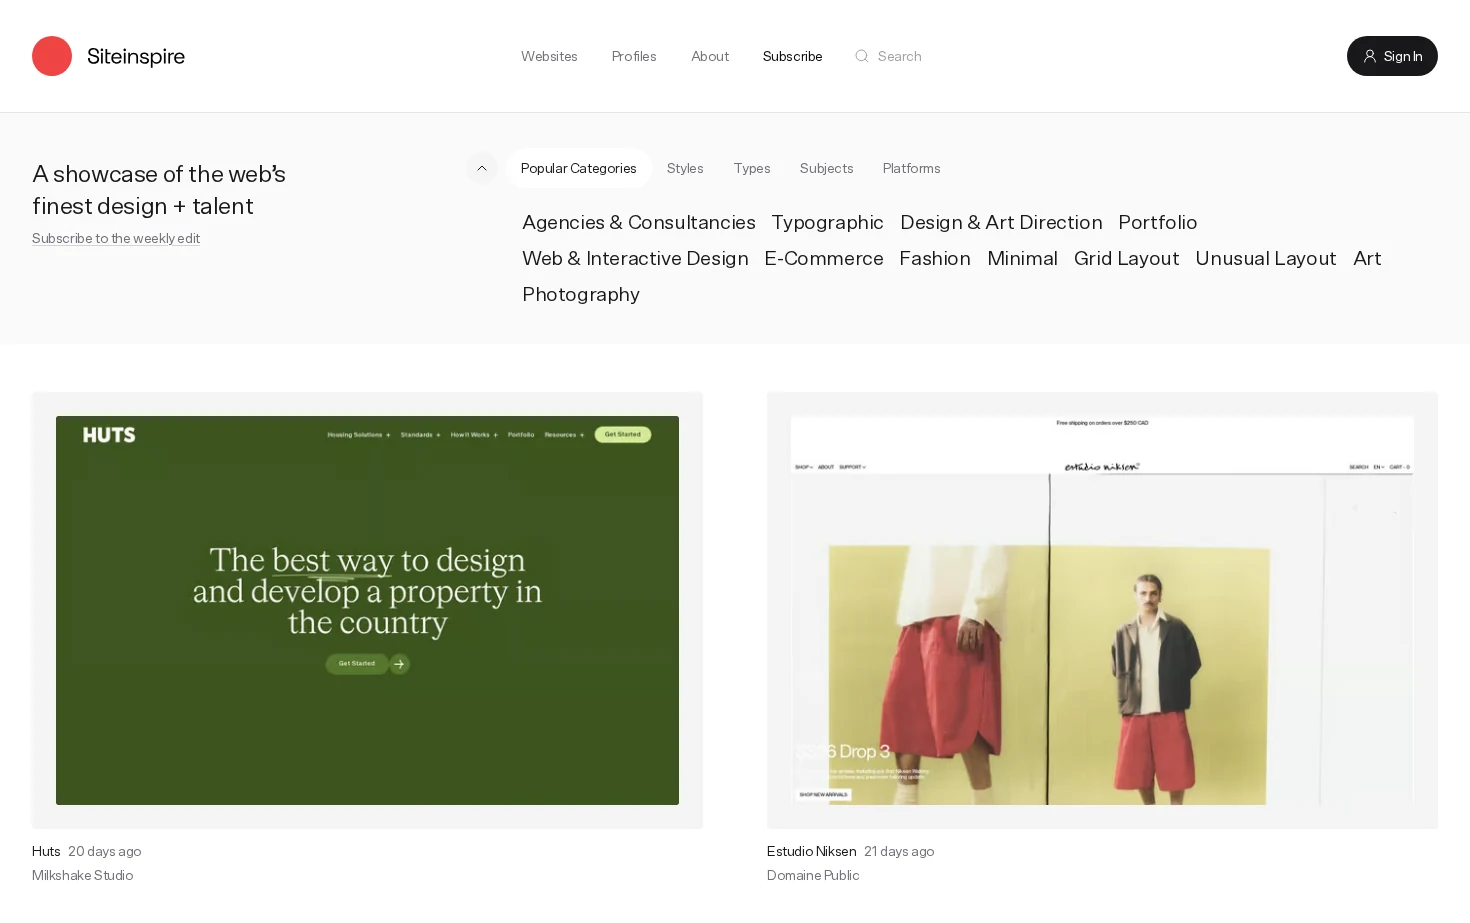Switch to the Platforms tab
1470x923 pixels.
pos(911,168)
